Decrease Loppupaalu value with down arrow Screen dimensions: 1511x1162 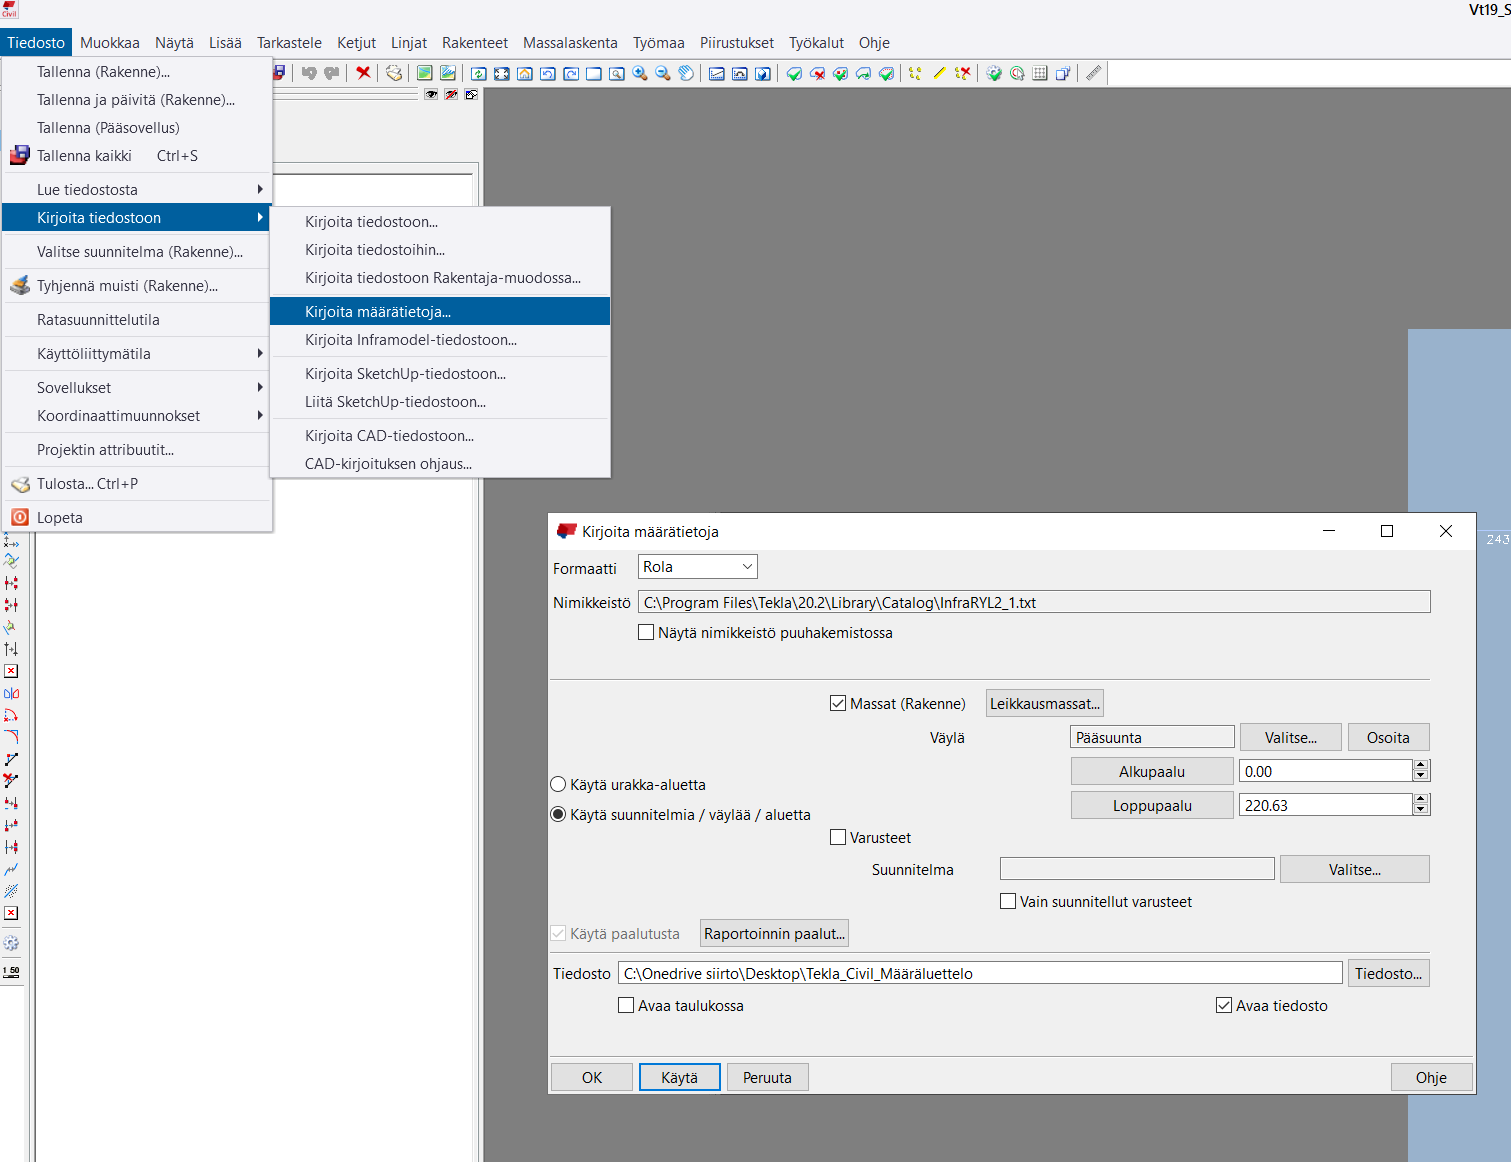coord(1421,810)
